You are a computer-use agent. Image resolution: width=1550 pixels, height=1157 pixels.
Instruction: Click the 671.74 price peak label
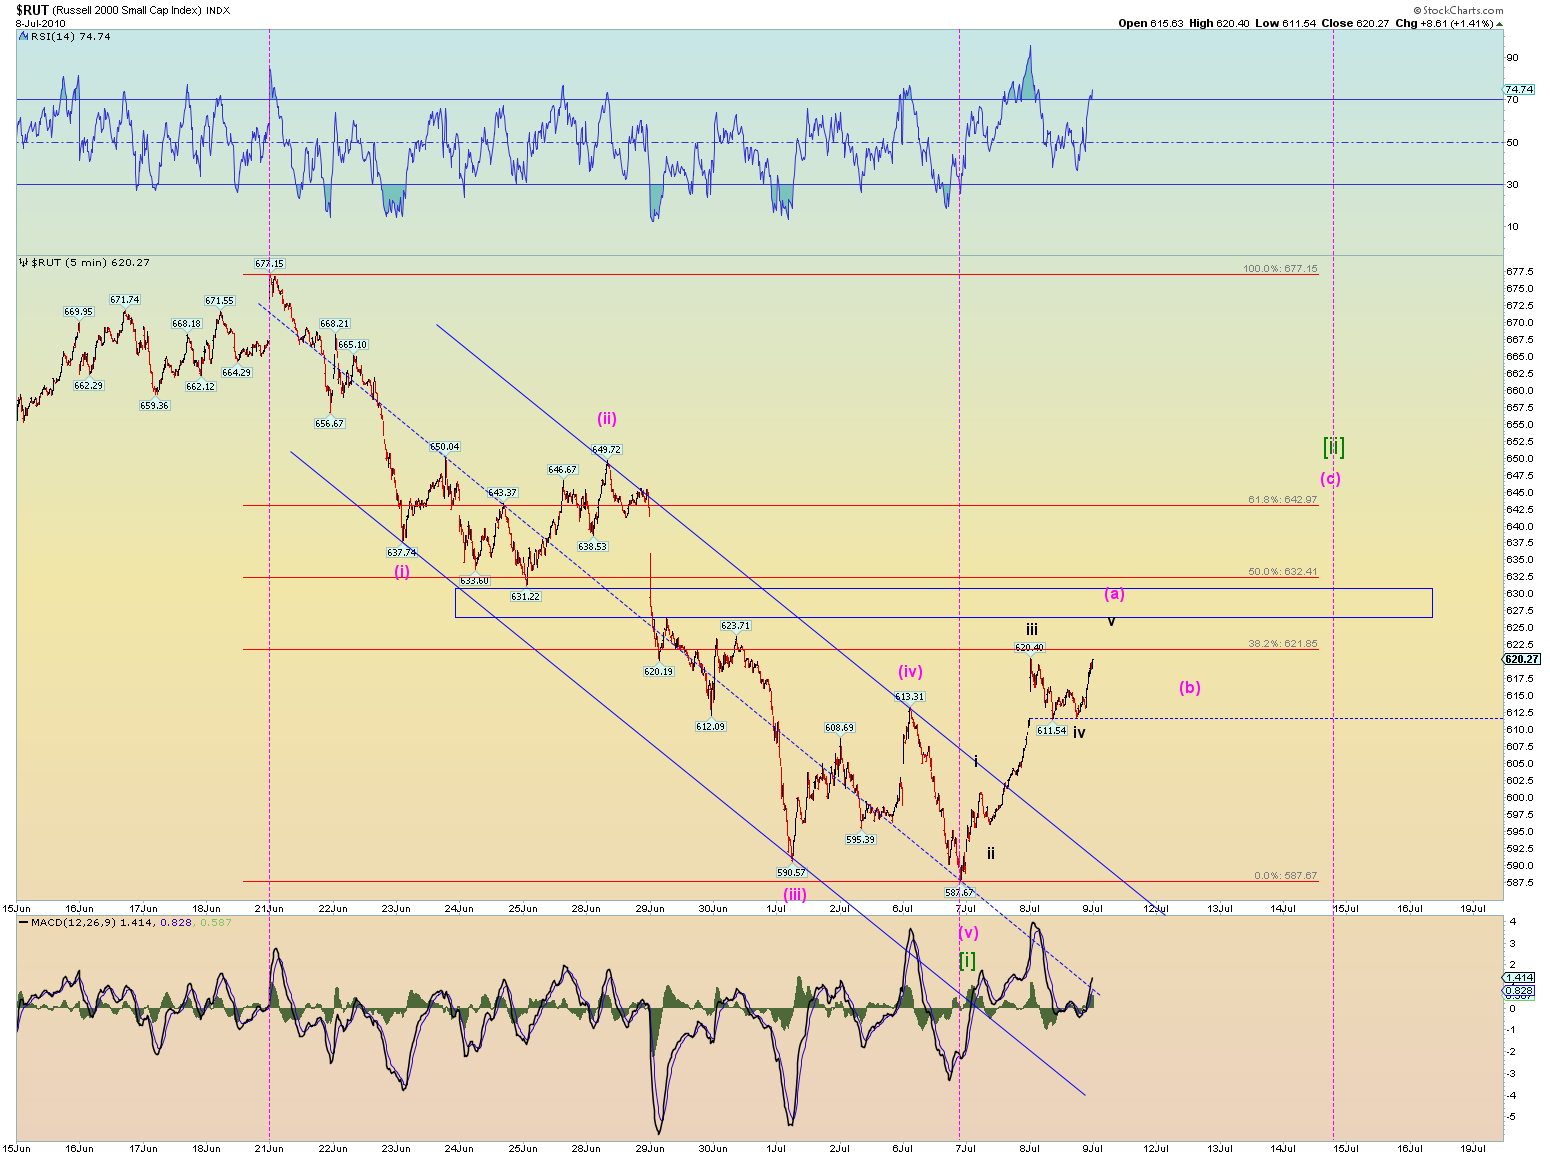coord(125,299)
